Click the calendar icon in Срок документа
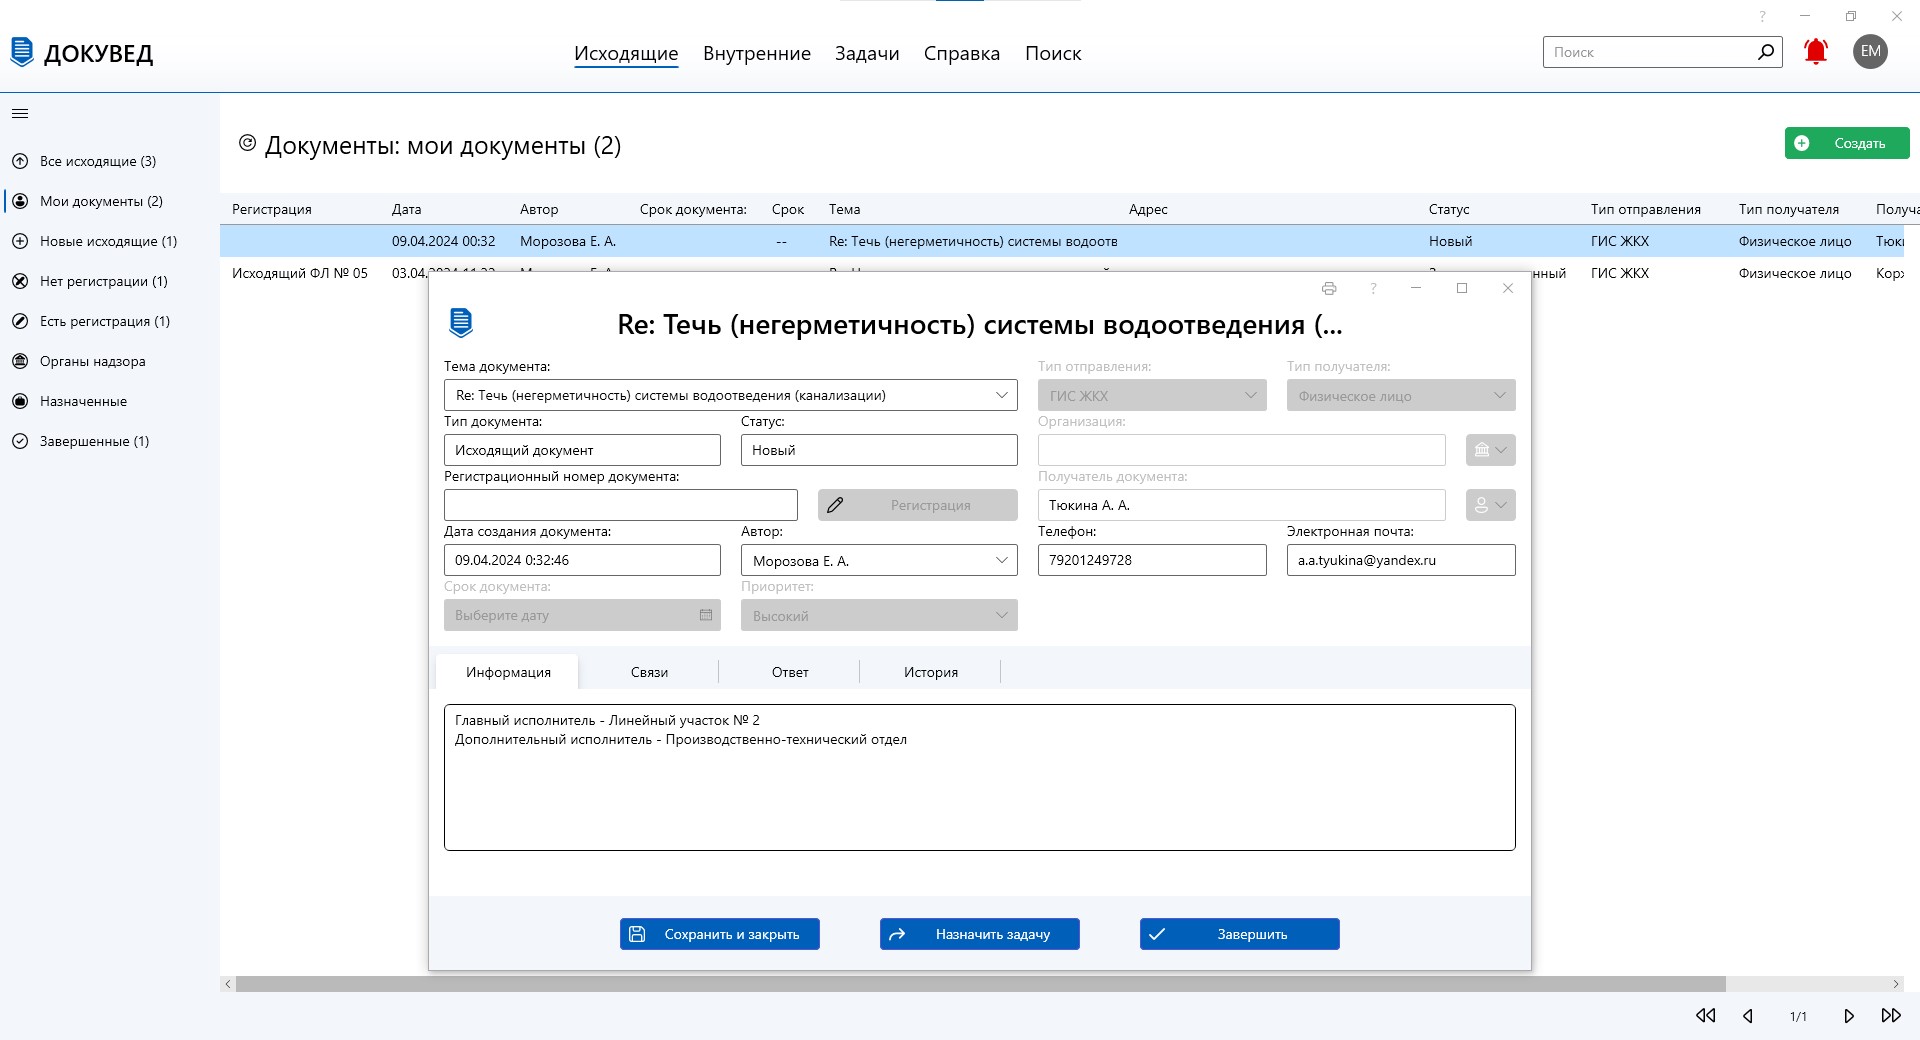1920x1040 pixels. pos(706,615)
